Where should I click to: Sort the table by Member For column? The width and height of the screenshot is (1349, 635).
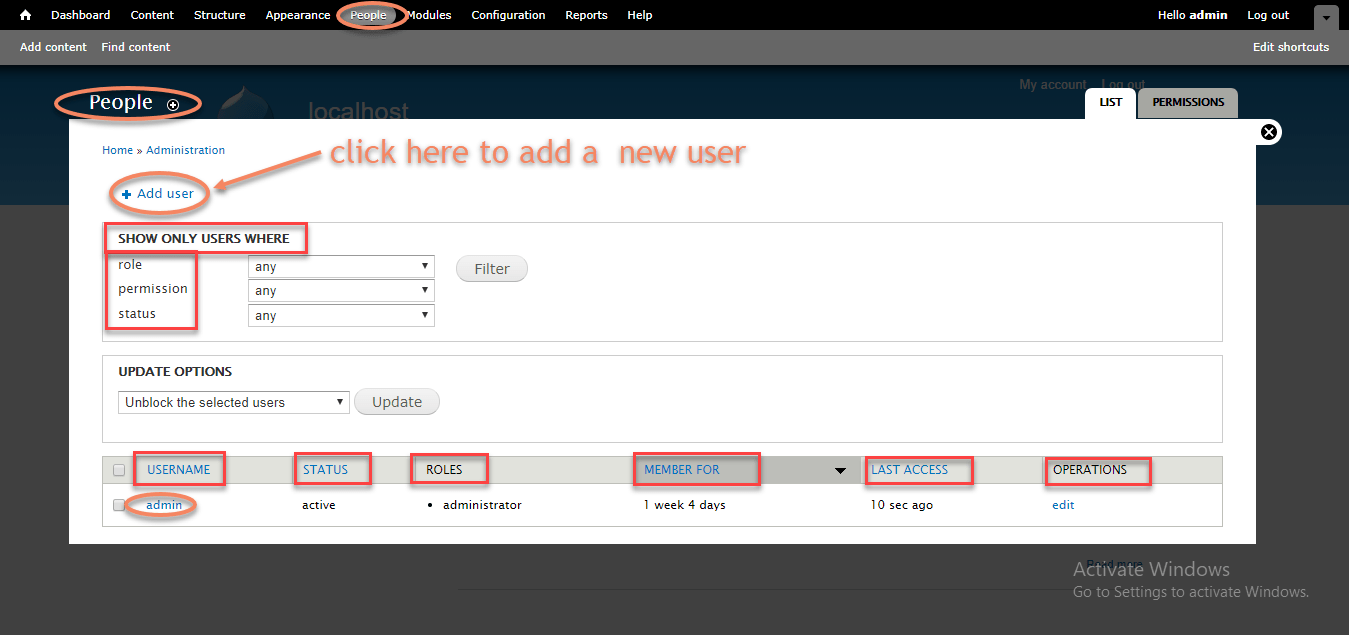point(682,470)
